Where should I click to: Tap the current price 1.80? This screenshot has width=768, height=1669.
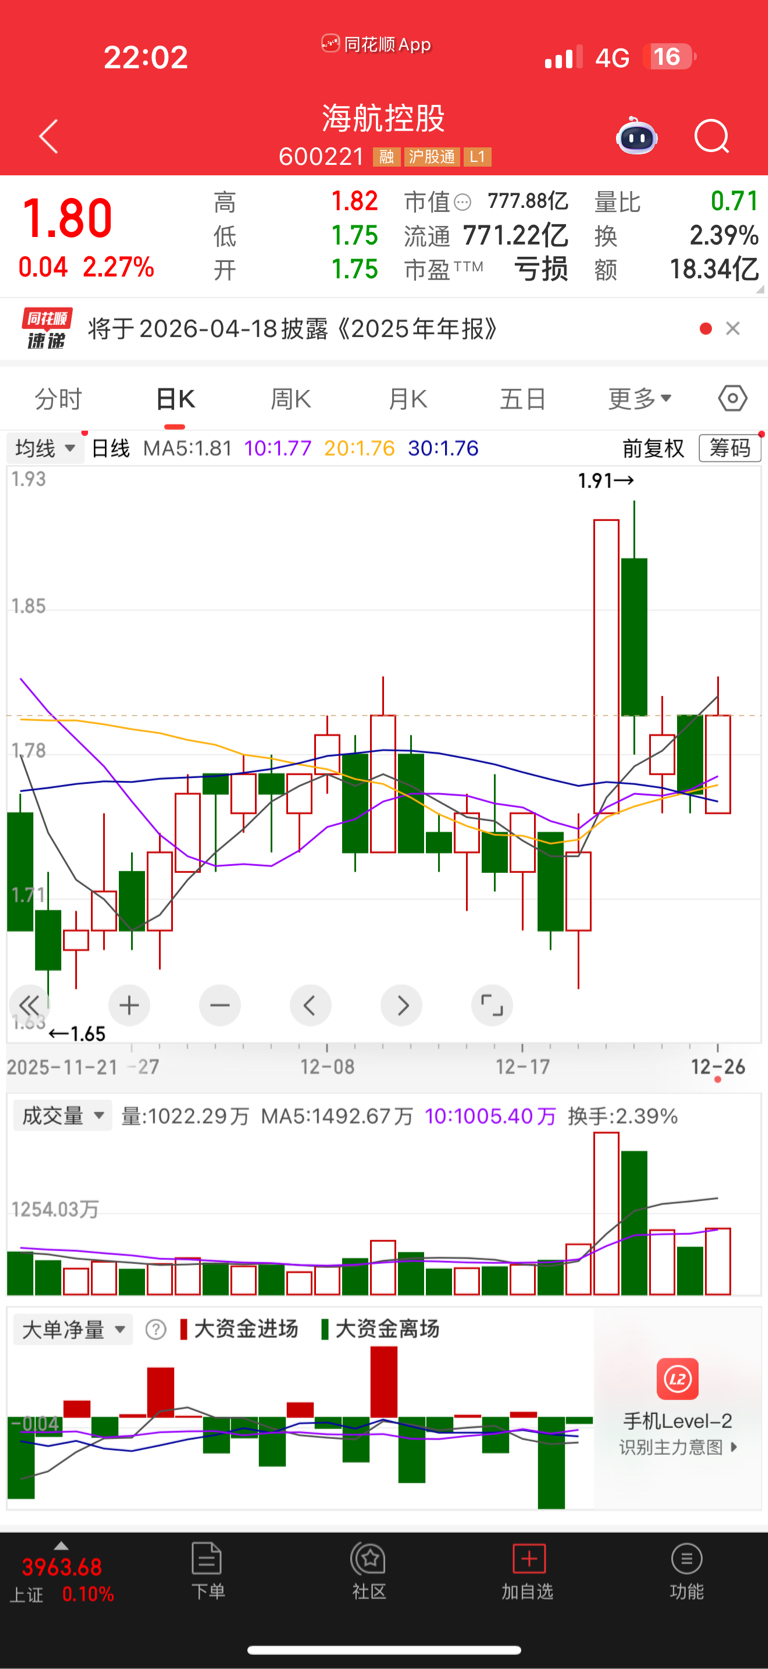pyautogui.click(x=67, y=218)
